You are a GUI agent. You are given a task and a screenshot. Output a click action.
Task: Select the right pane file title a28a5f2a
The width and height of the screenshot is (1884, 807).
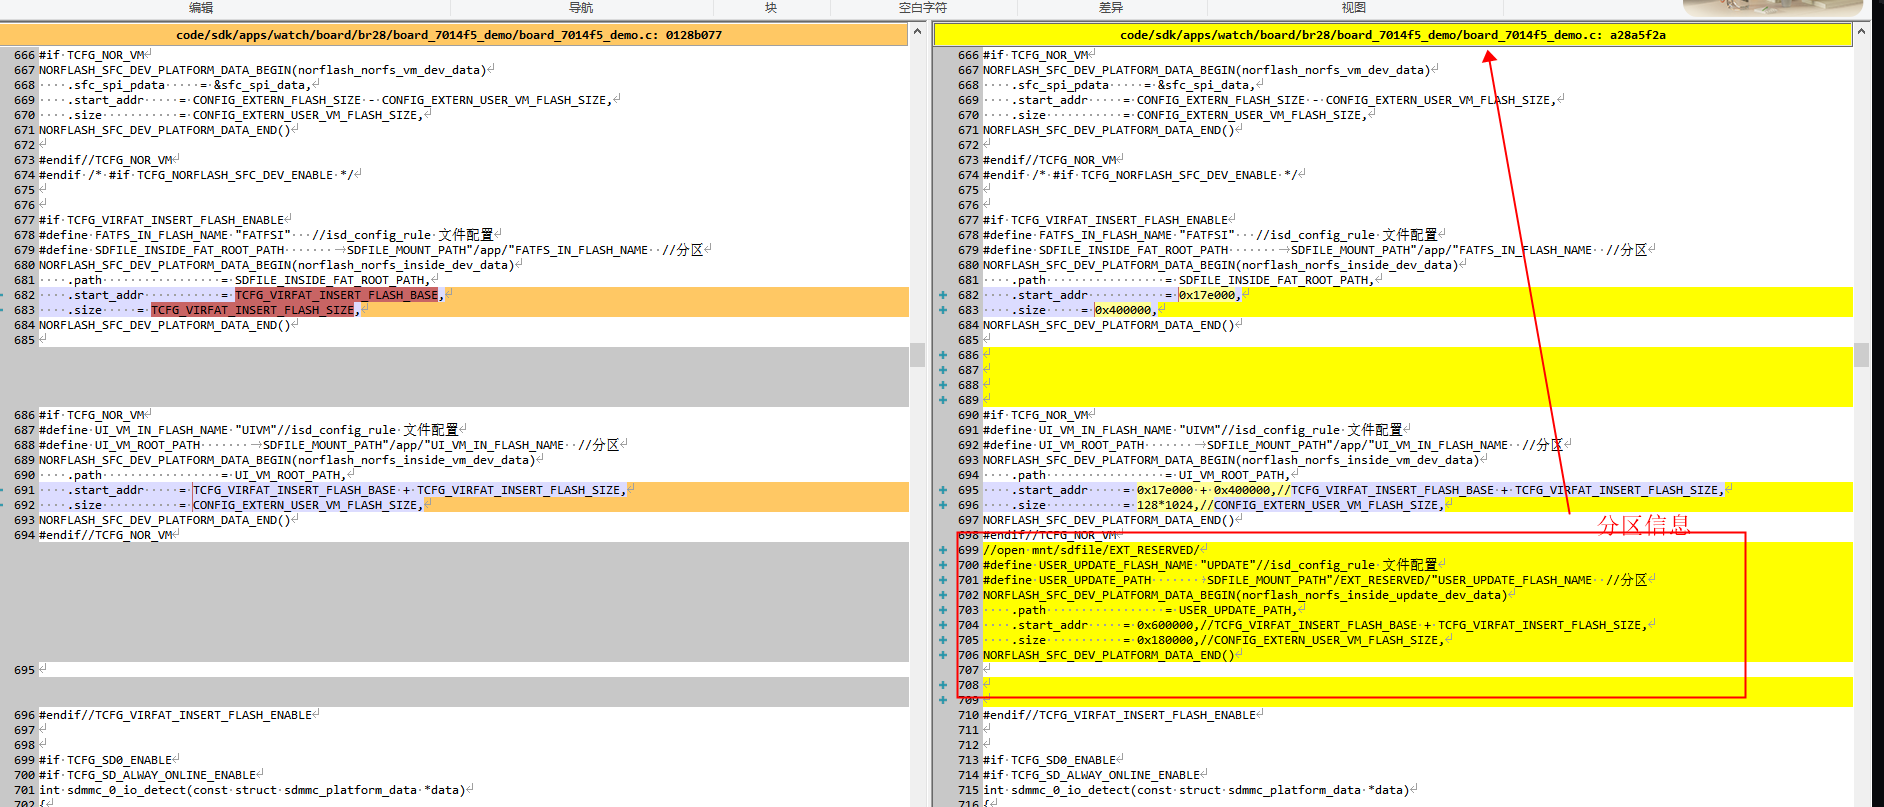1393,35
